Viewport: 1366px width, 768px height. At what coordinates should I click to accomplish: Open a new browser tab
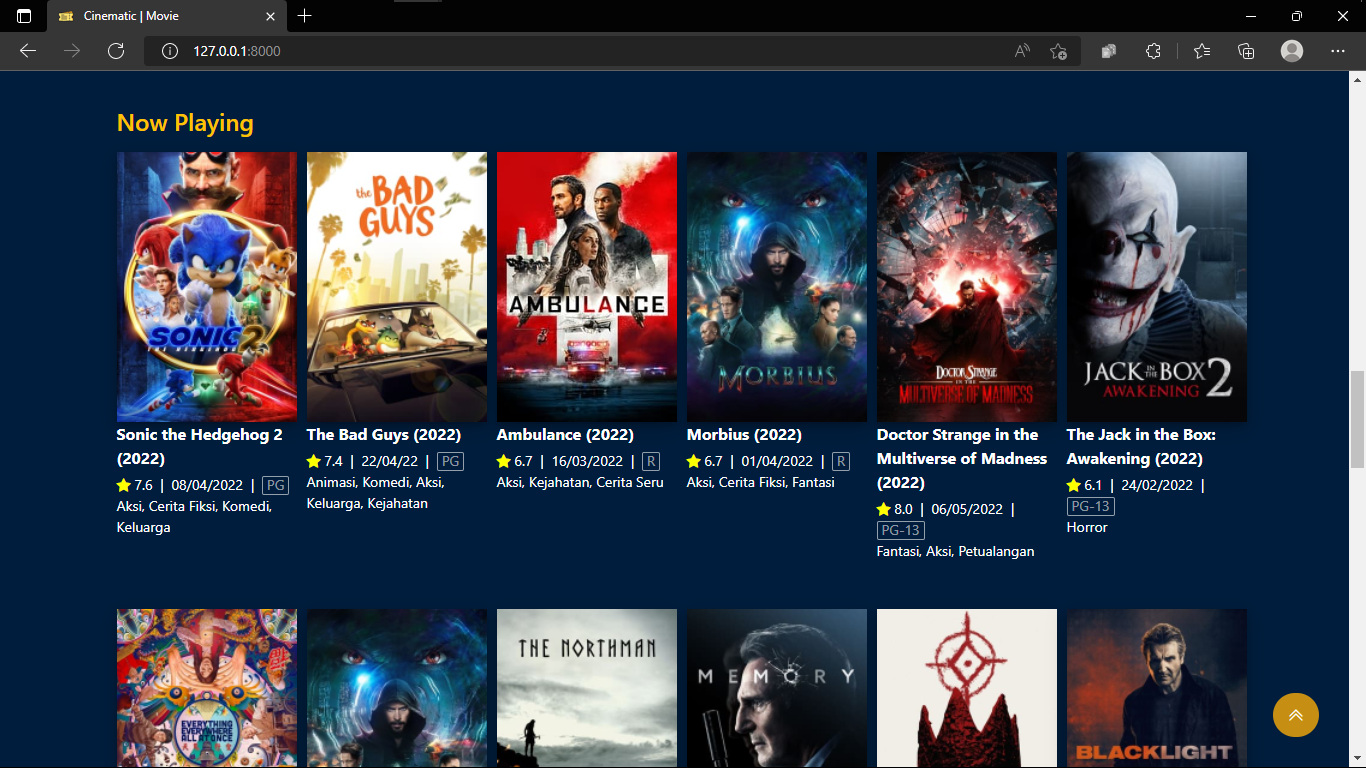click(x=305, y=16)
